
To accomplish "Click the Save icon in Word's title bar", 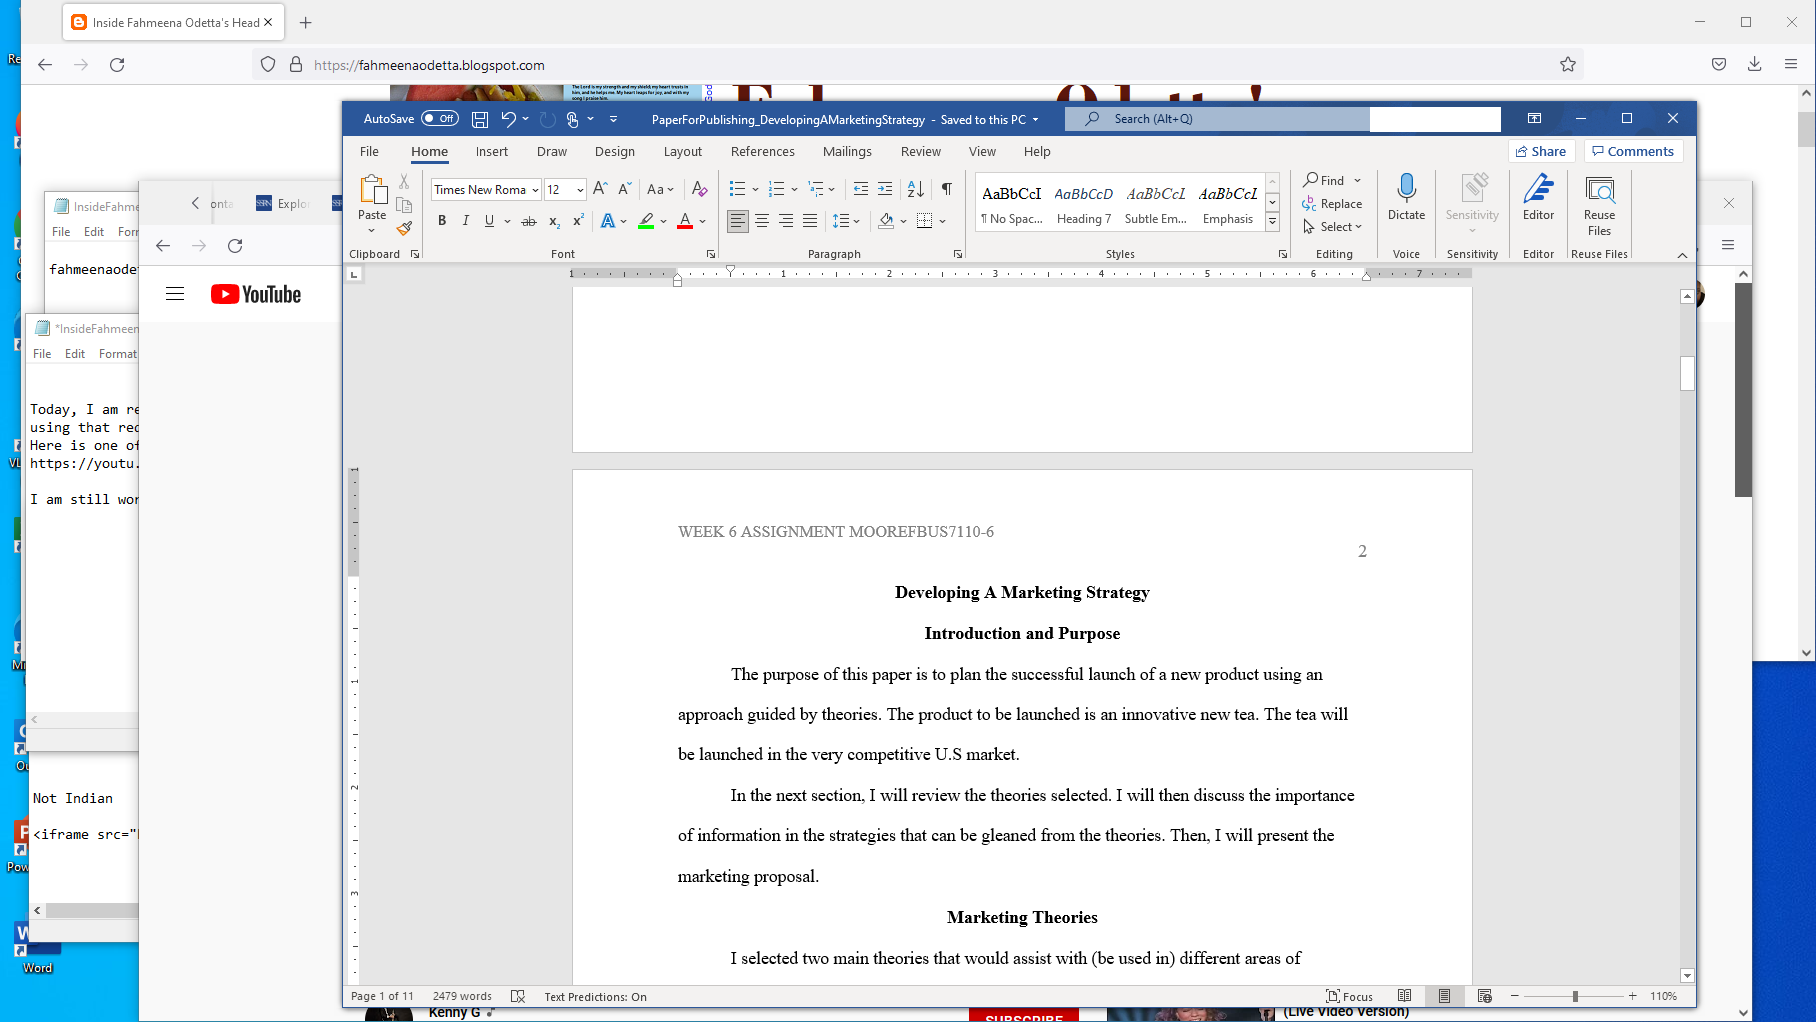I will 480,119.
